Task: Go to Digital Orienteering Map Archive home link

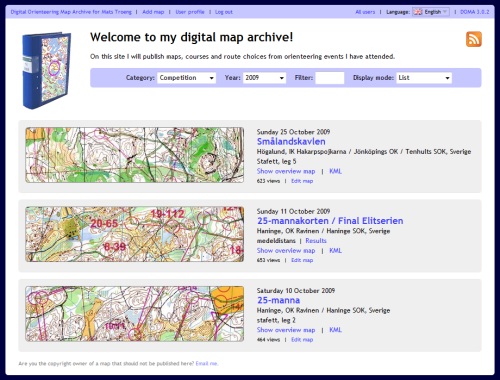Action: (x=71, y=12)
